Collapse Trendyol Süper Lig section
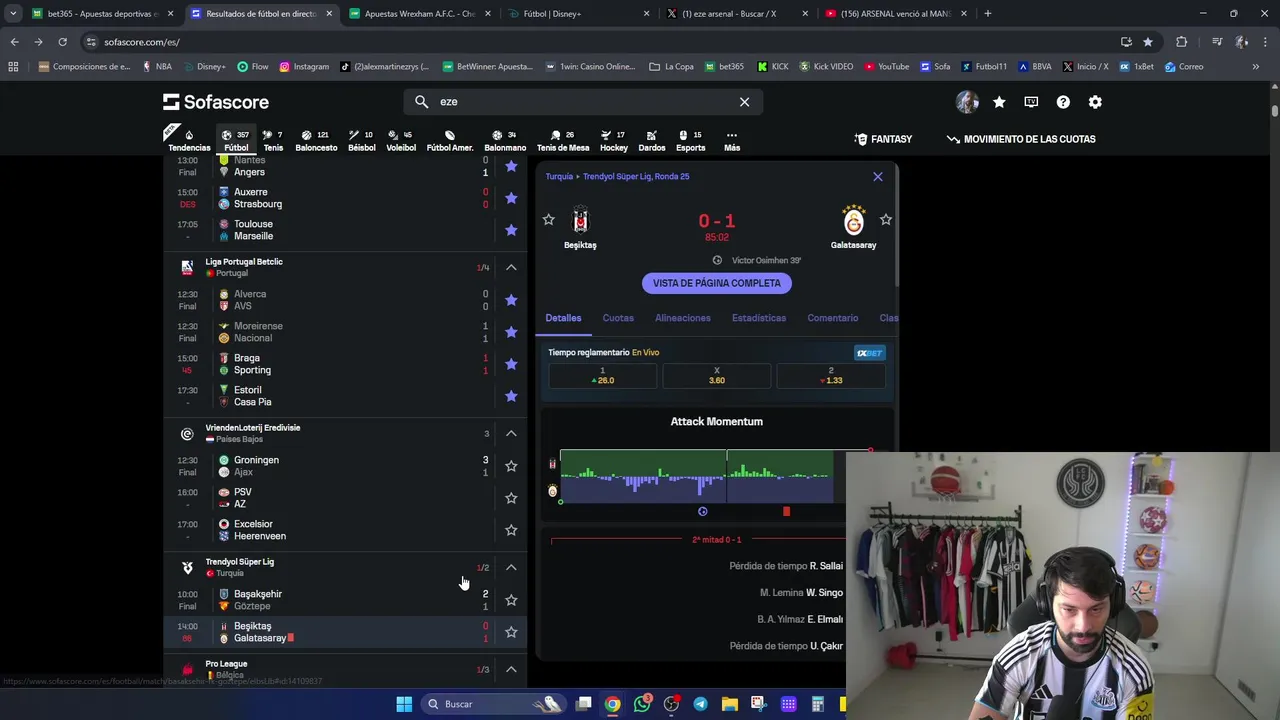The width and height of the screenshot is (1280, 720). (511, 568)
